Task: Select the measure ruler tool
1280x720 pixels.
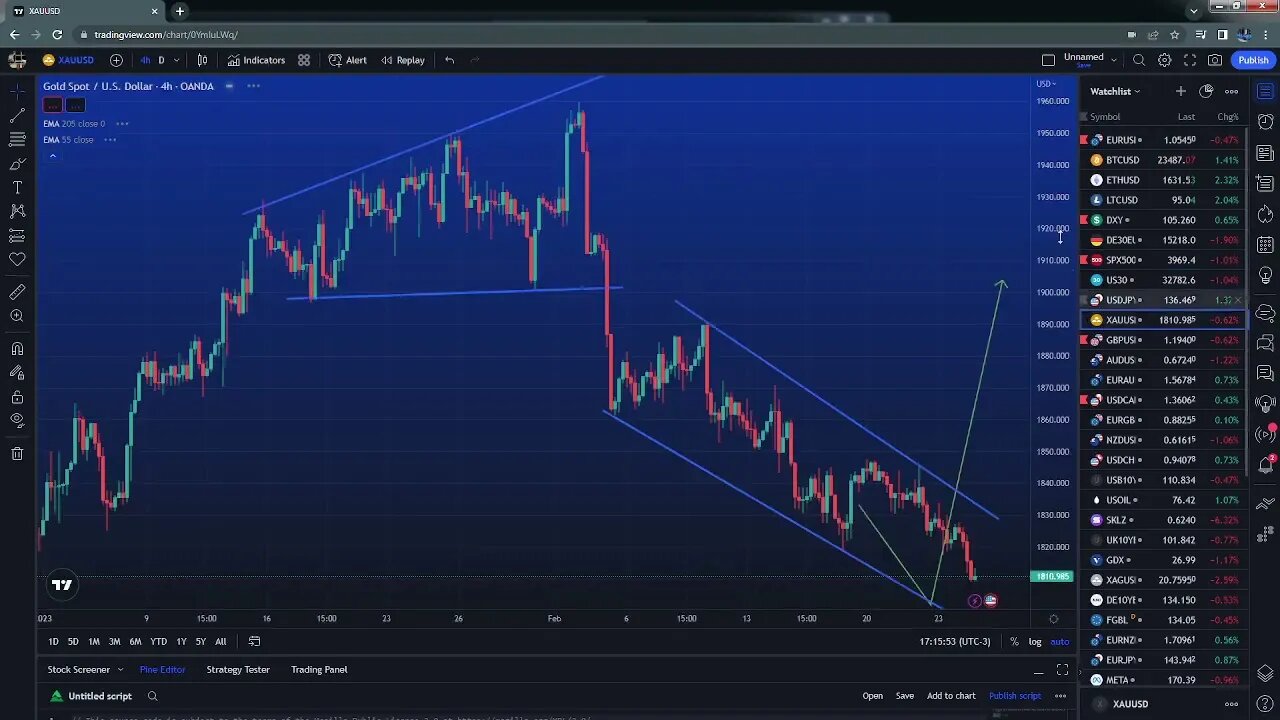Action: click(17, 292)
